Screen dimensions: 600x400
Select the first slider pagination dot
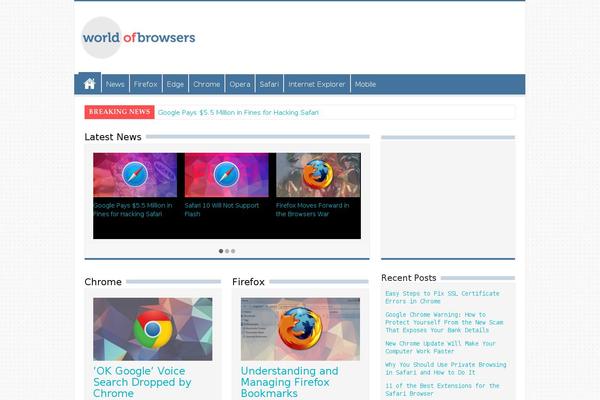pyautogui.click(x=221, y=251)
